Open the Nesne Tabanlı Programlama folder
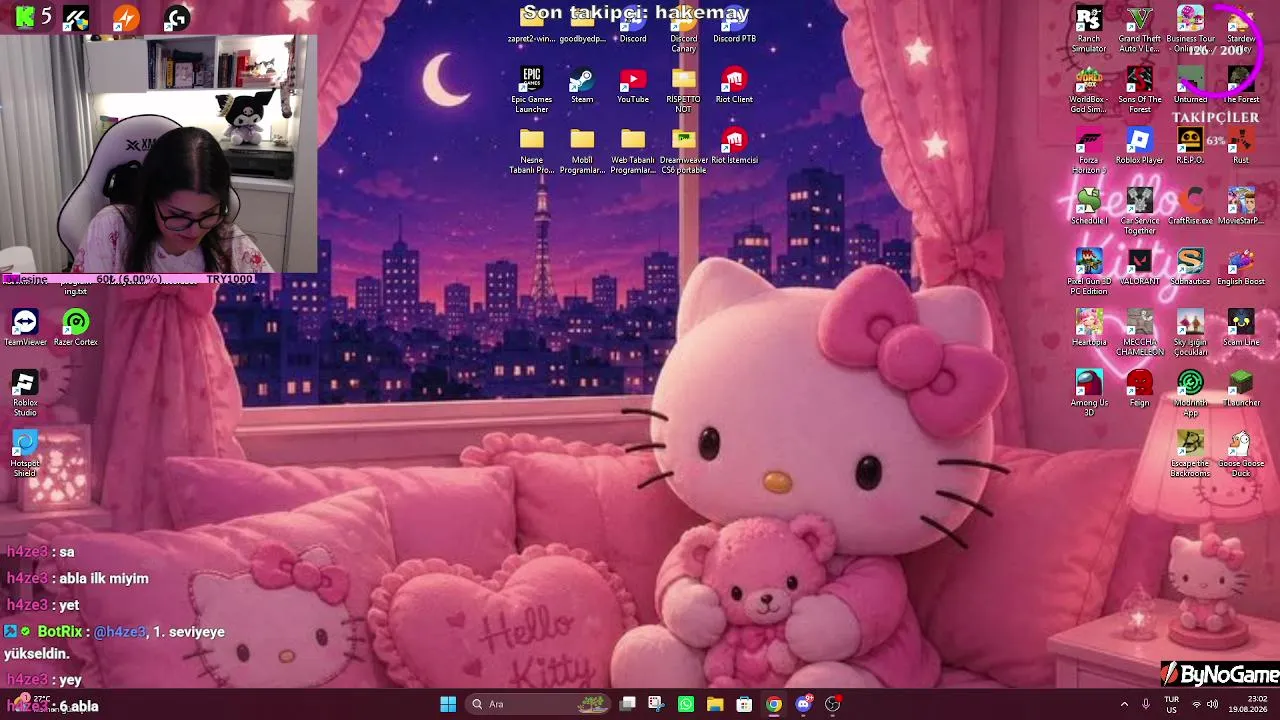This screenshot has width=1280, height=720. (531, 151)
